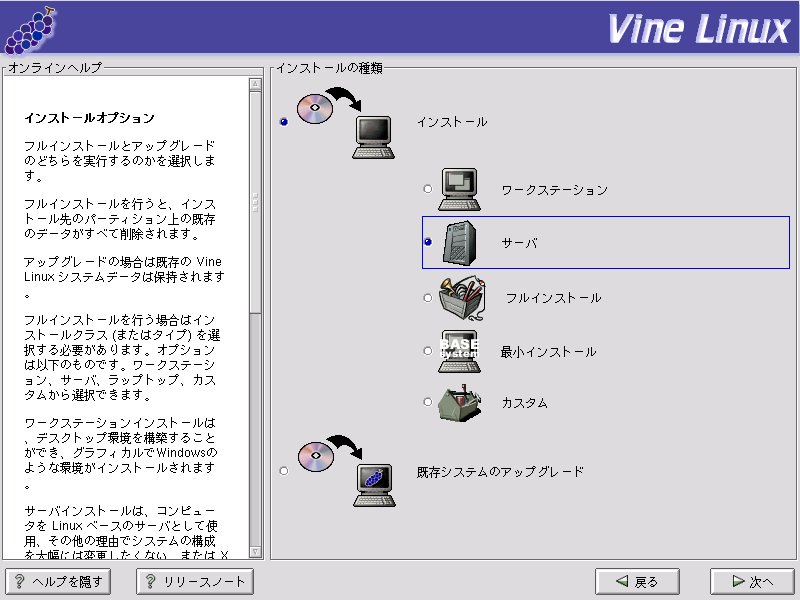Select the フルインストール radio button

(428, 297)
